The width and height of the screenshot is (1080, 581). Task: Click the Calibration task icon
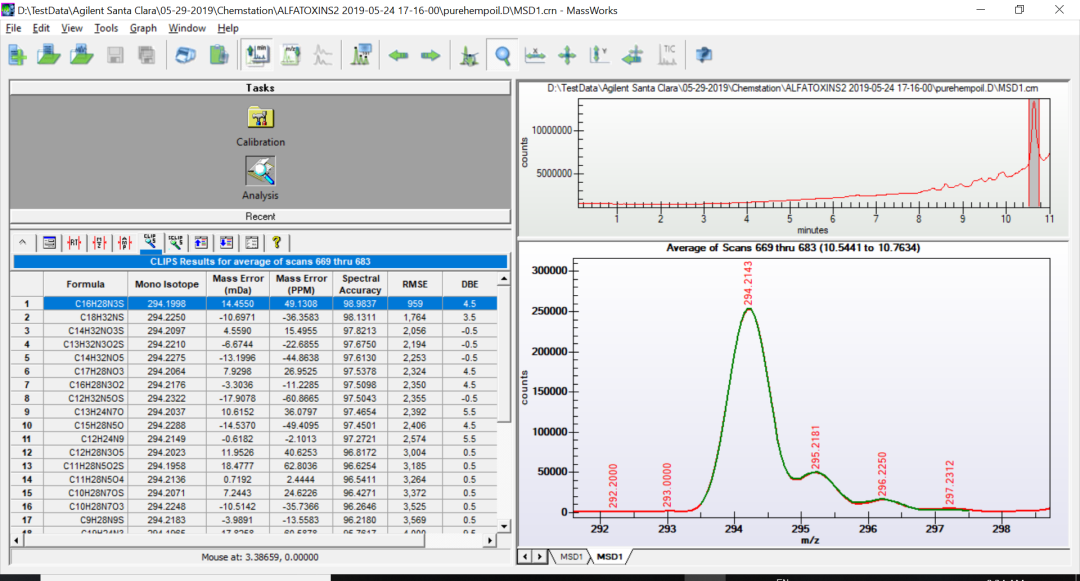click(260, 119)
